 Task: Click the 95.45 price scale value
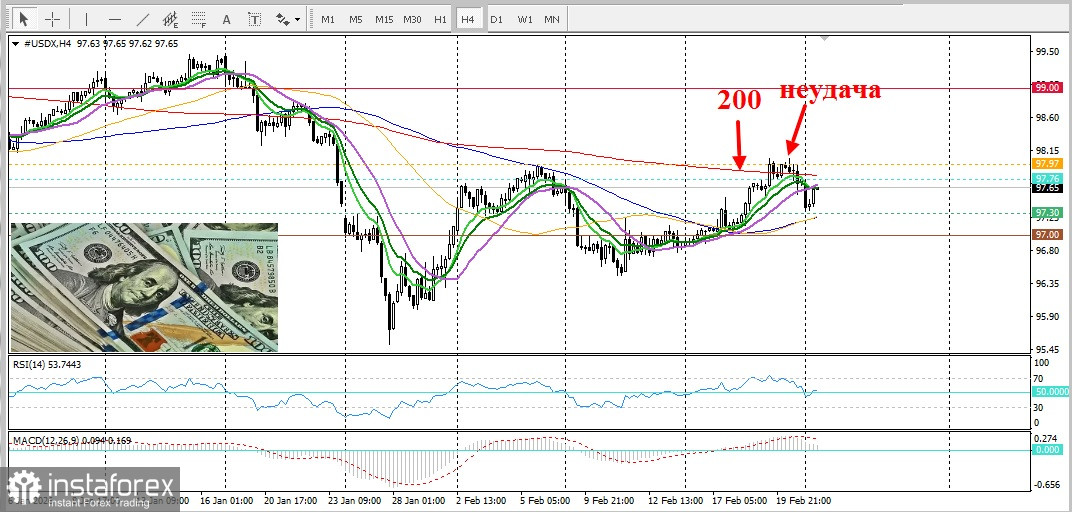click(1047, 349)
